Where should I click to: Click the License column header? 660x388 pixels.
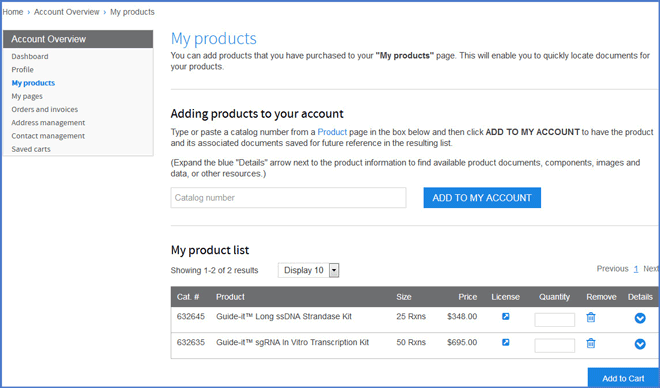(506, 297)
